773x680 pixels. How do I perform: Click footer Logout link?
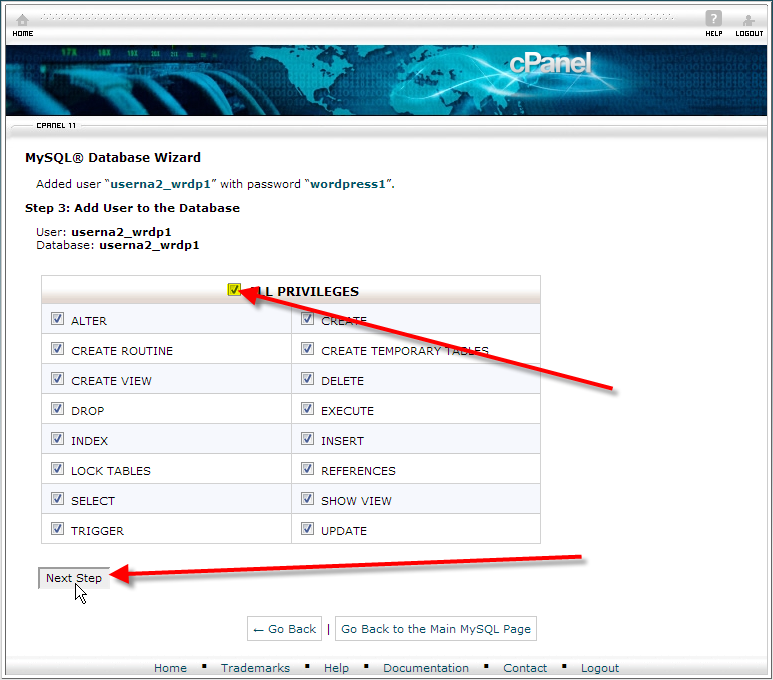click(x=599, y=668)
